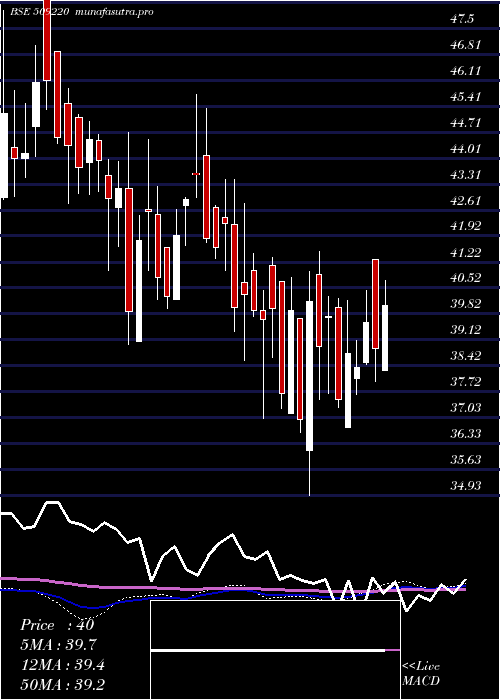The height and width of the screenshot is (700, 500).
Task: Click the Price : 40 readout
Action: tap(57, 625)
